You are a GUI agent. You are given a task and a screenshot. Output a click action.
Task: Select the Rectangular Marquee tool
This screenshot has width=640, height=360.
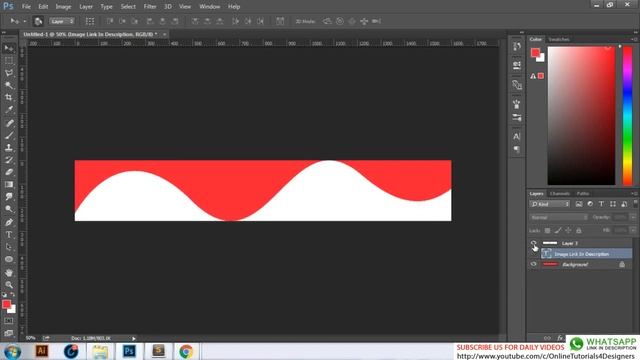click(x=9, y=61)
